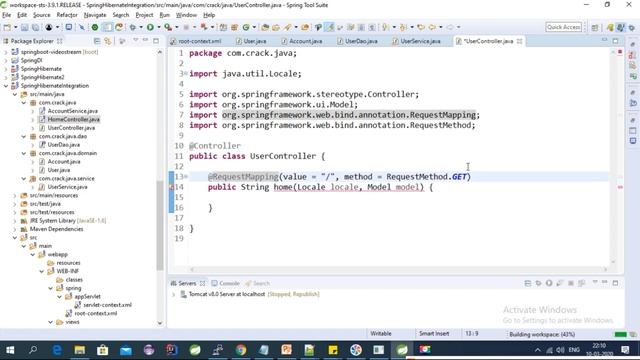
Task: Close the UserController.java editor tab
Action: tap(520, 41)
